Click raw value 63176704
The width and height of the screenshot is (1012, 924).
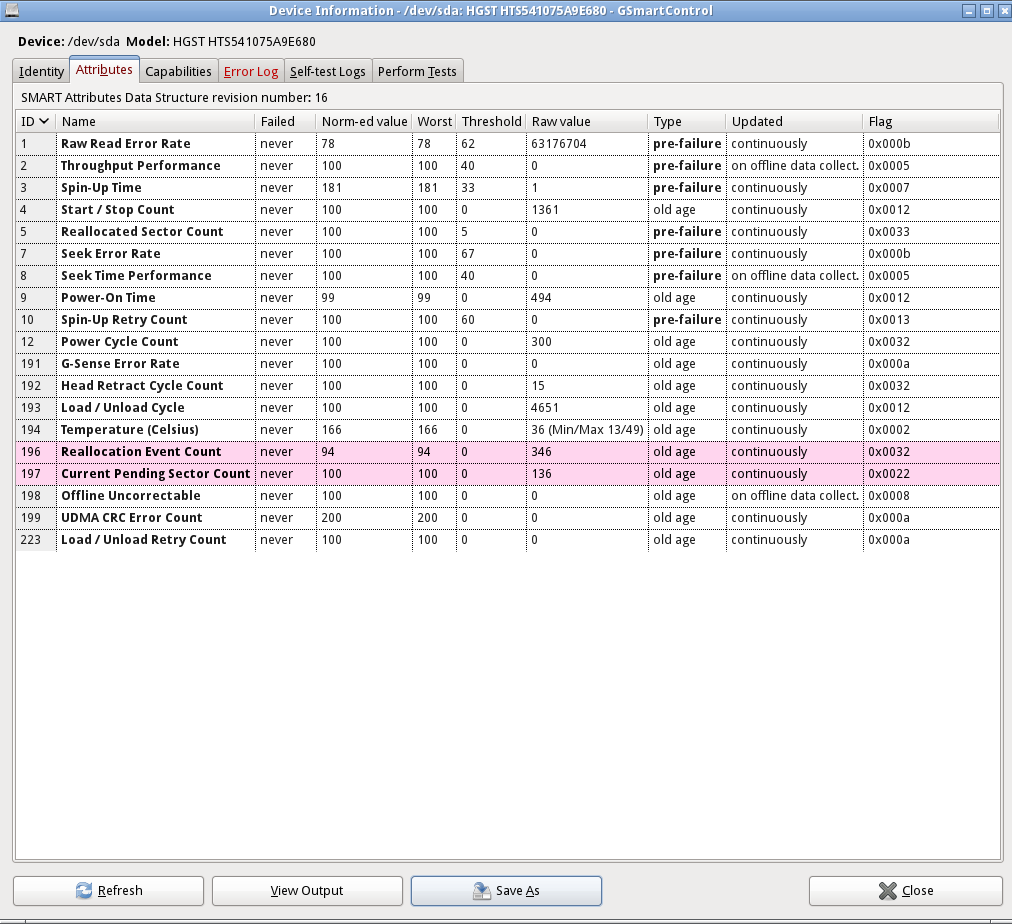pyautogui.click(x=559, y=144)
